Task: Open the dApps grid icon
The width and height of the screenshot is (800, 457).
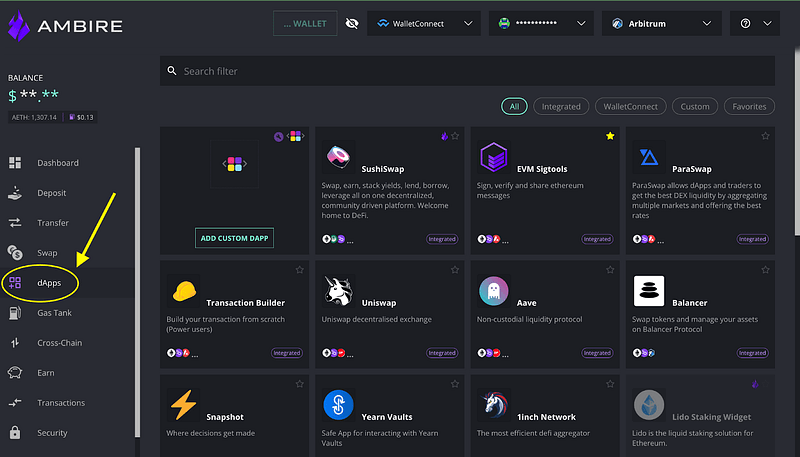Action: click(15, 283)
